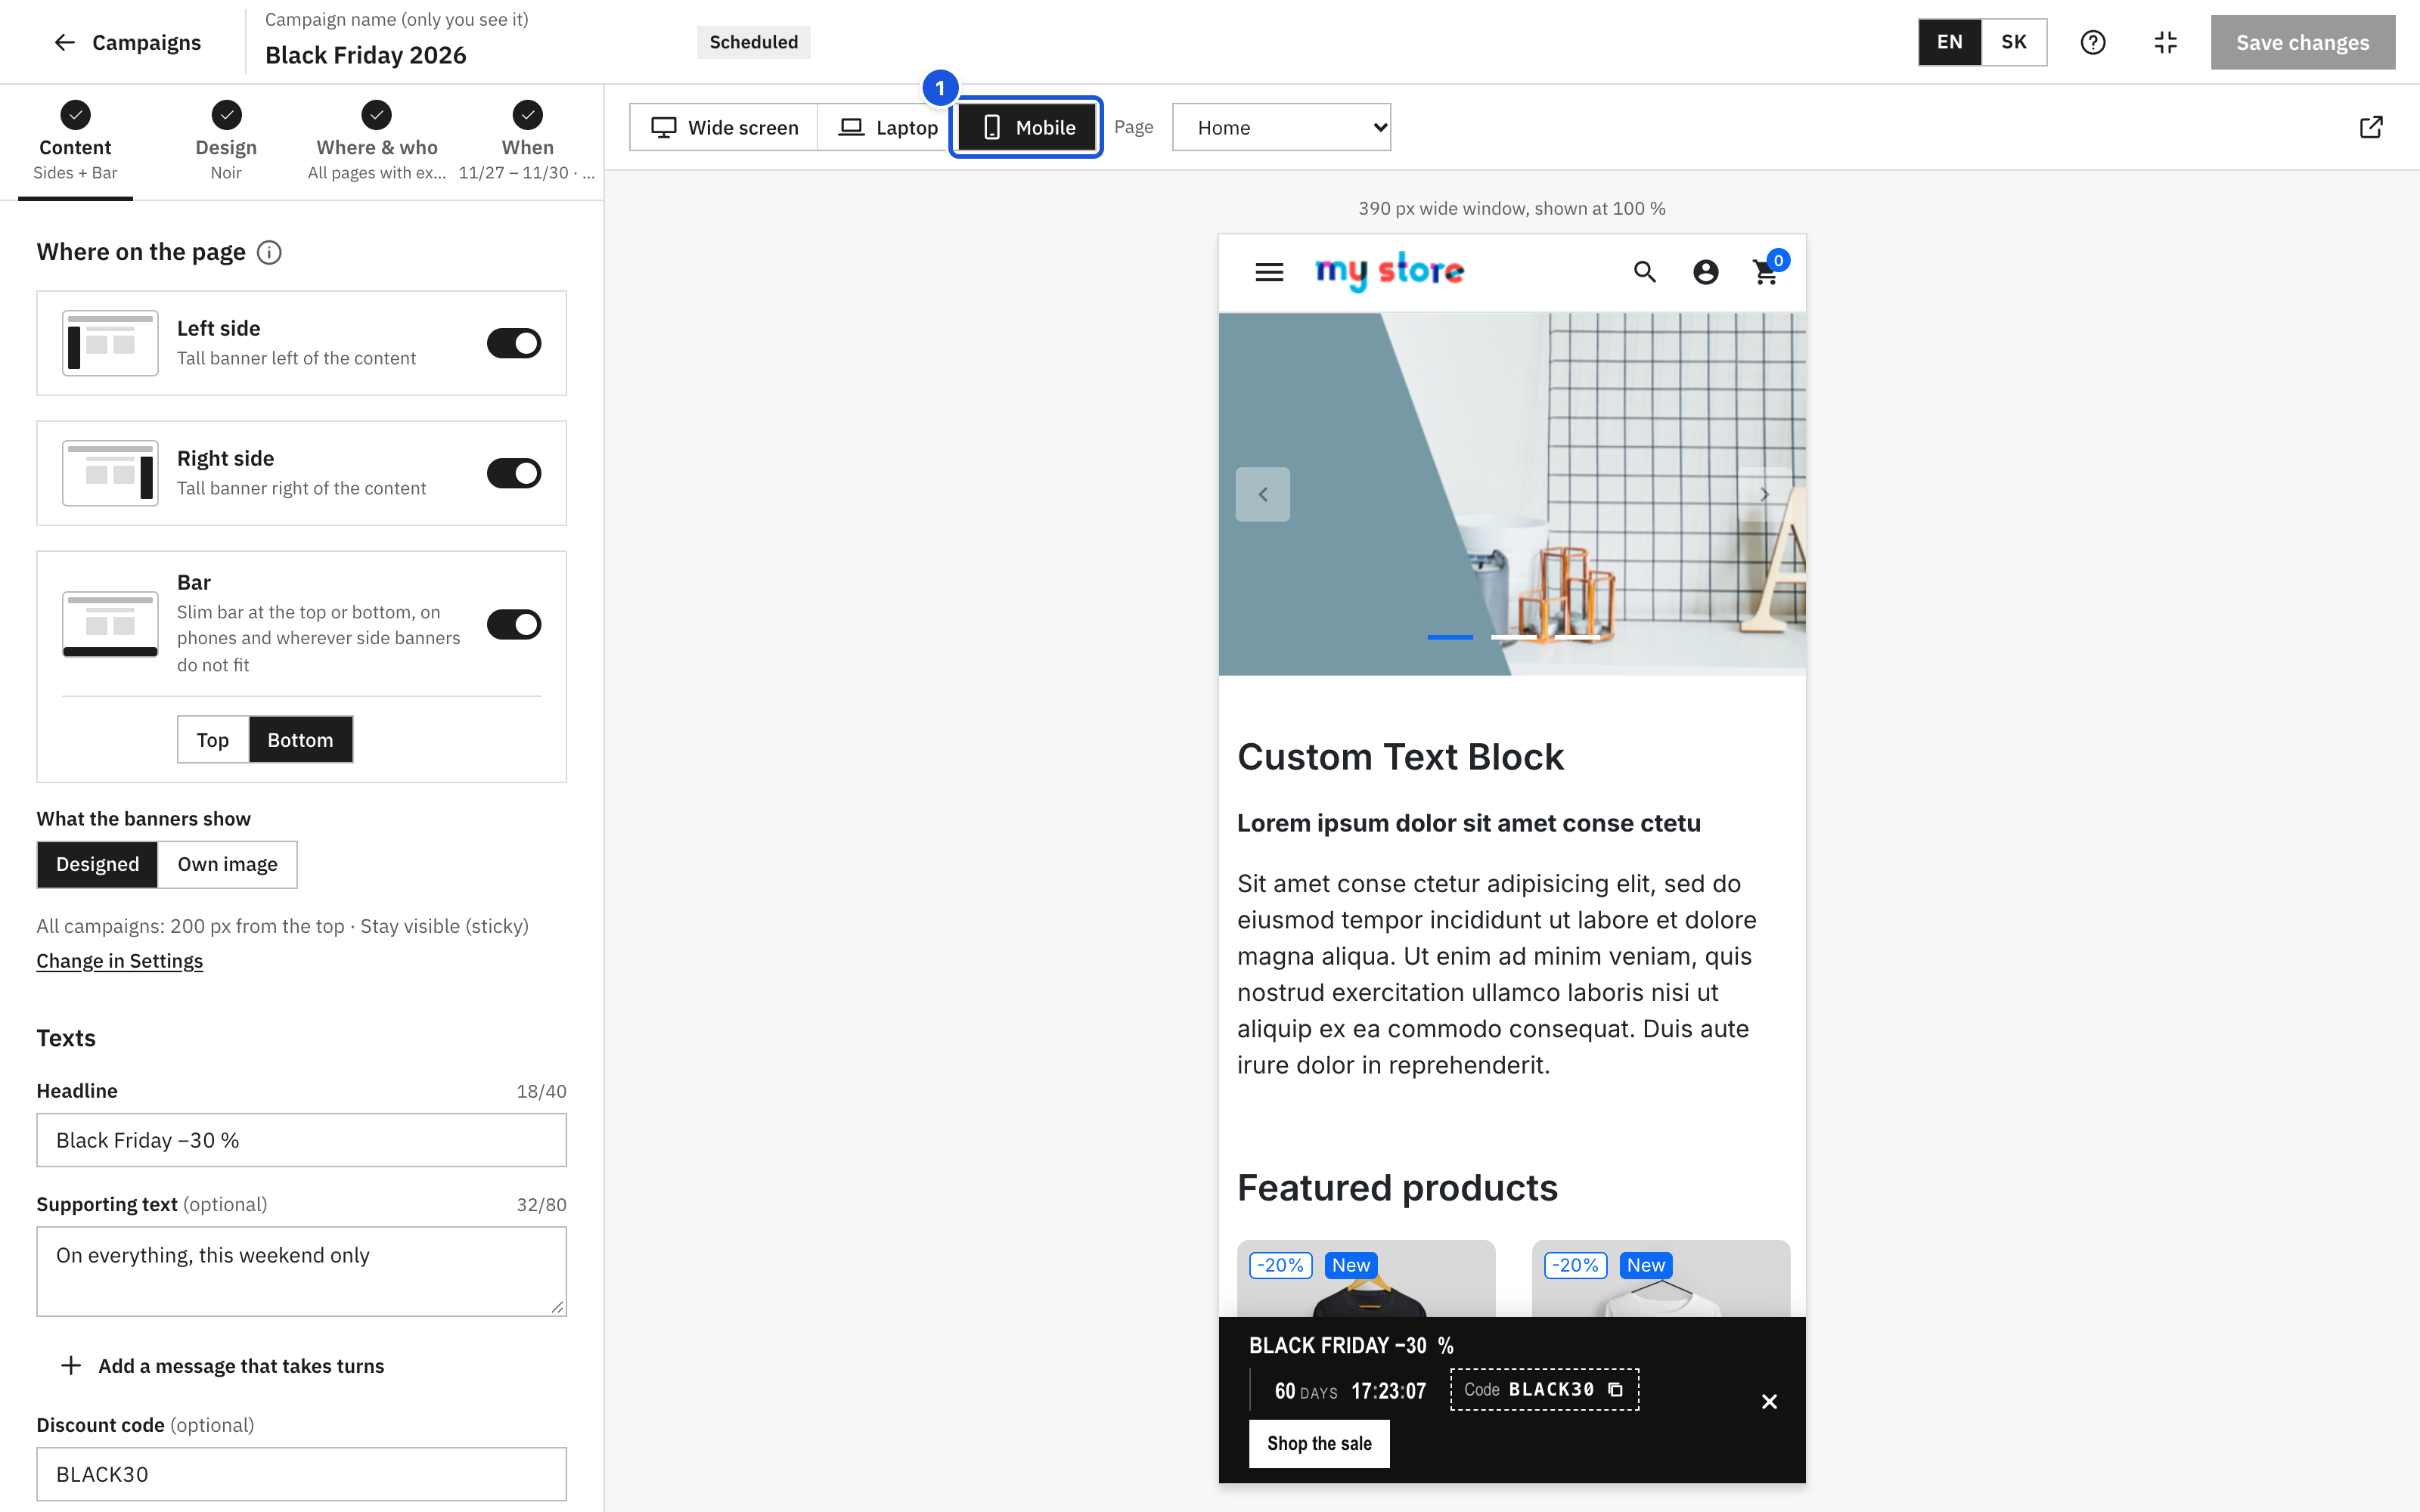Click into the Discount code field

[x=301, y=1474]
